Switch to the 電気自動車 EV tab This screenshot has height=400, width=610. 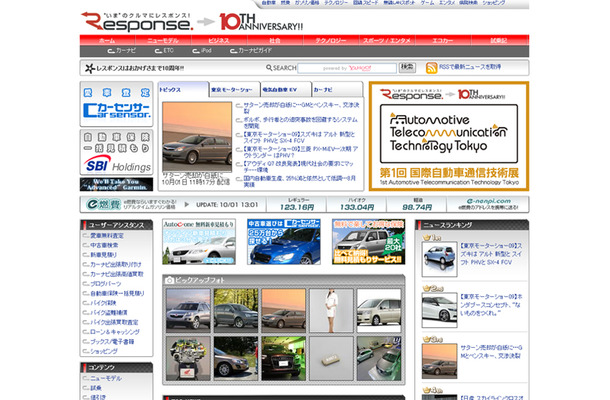coord(286,89)
